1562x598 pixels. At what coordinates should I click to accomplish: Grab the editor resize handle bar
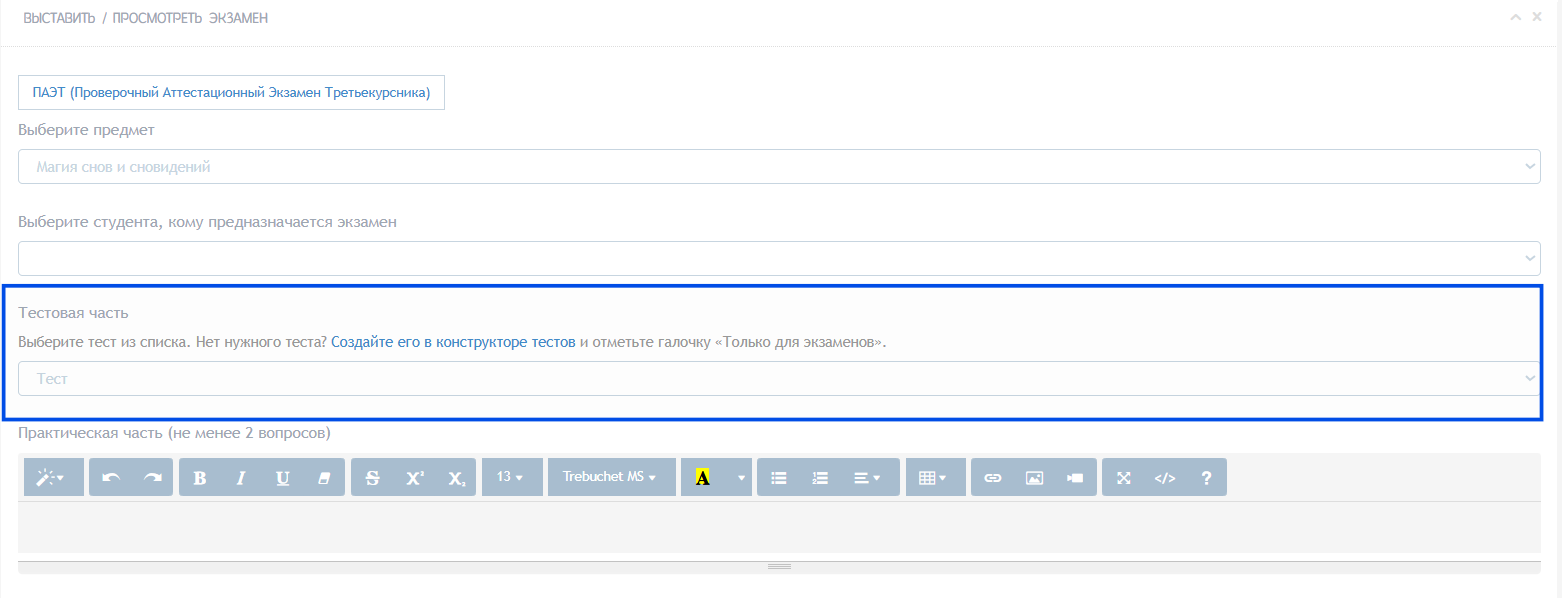pyautogui.click(x=779, y=567)
